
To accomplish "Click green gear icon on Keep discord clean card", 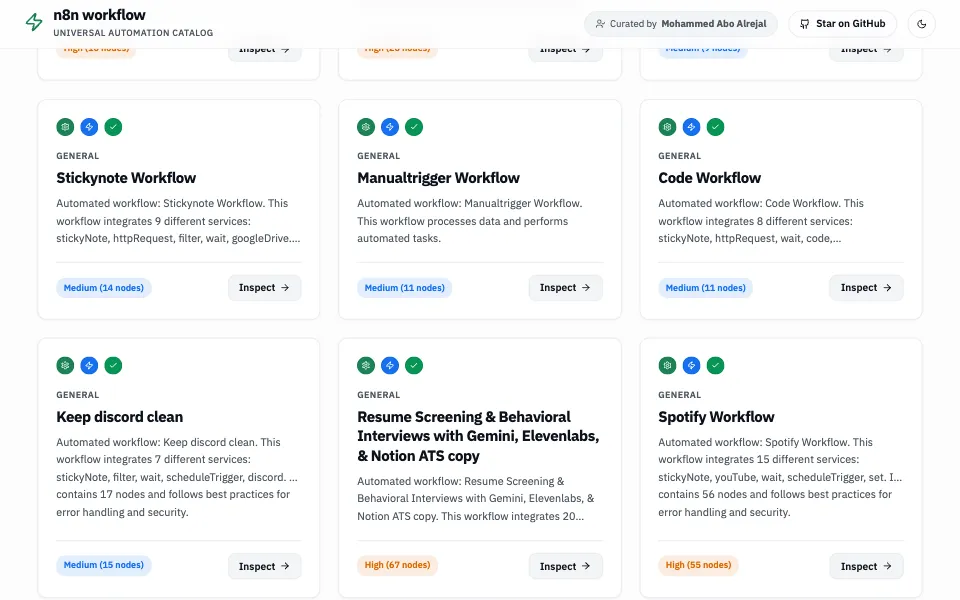I will tap(66, 366).
